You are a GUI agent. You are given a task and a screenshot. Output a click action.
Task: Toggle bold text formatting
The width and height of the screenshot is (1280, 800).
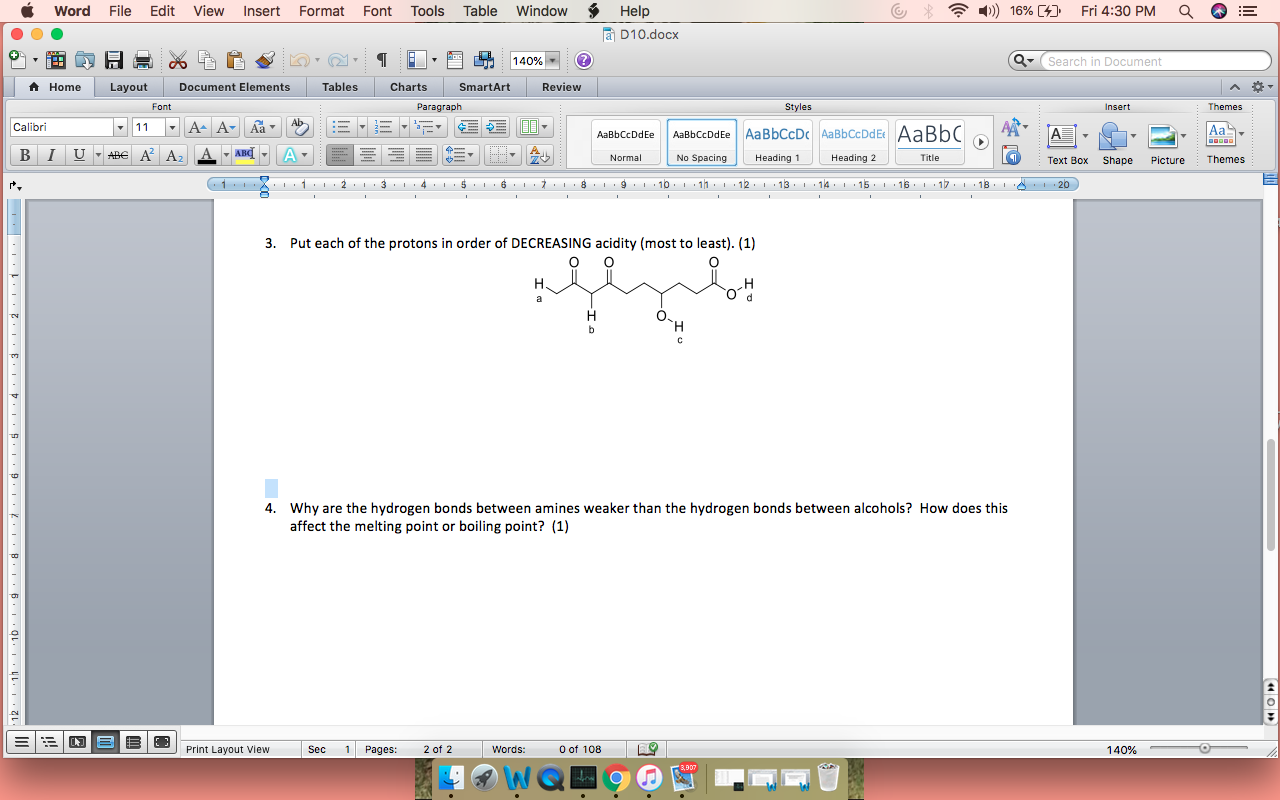[x=22, y=155]
